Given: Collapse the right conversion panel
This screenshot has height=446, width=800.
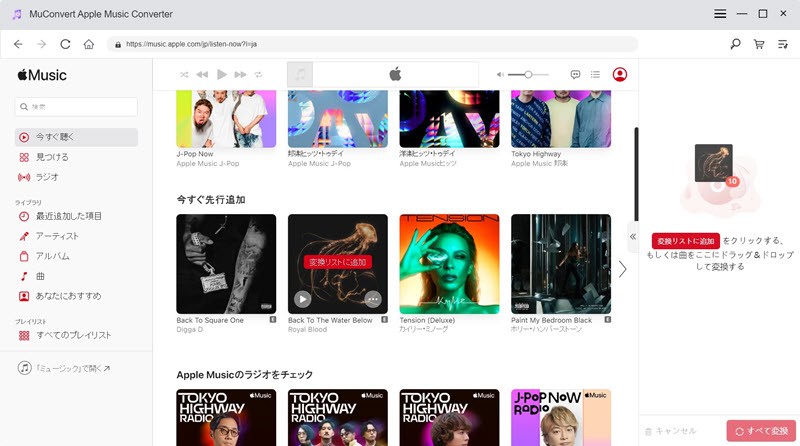Looking at the screenshot, I should (632, 236).
